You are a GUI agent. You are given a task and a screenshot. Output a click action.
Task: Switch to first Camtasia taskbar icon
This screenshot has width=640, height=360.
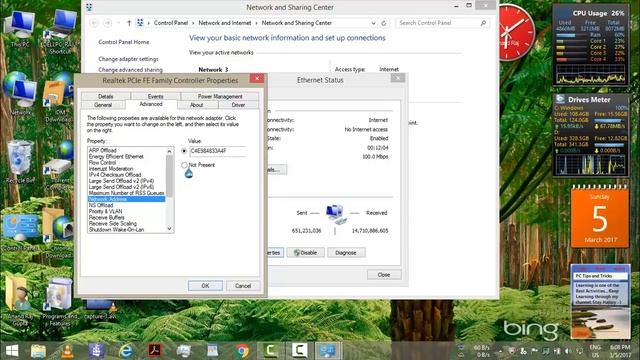tap(270, 350)
